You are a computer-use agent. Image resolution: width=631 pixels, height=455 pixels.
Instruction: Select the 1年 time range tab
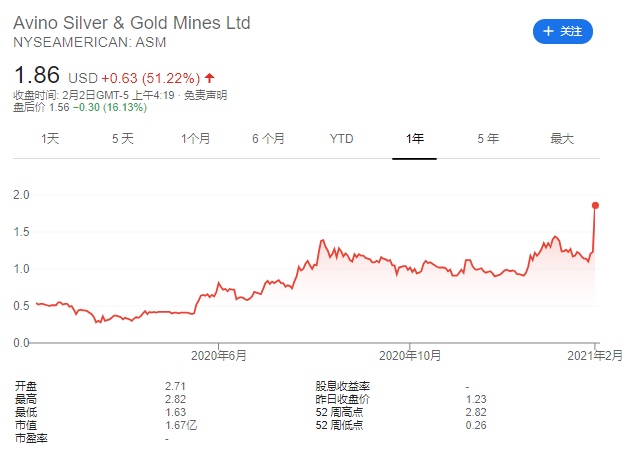pos(414,139)
